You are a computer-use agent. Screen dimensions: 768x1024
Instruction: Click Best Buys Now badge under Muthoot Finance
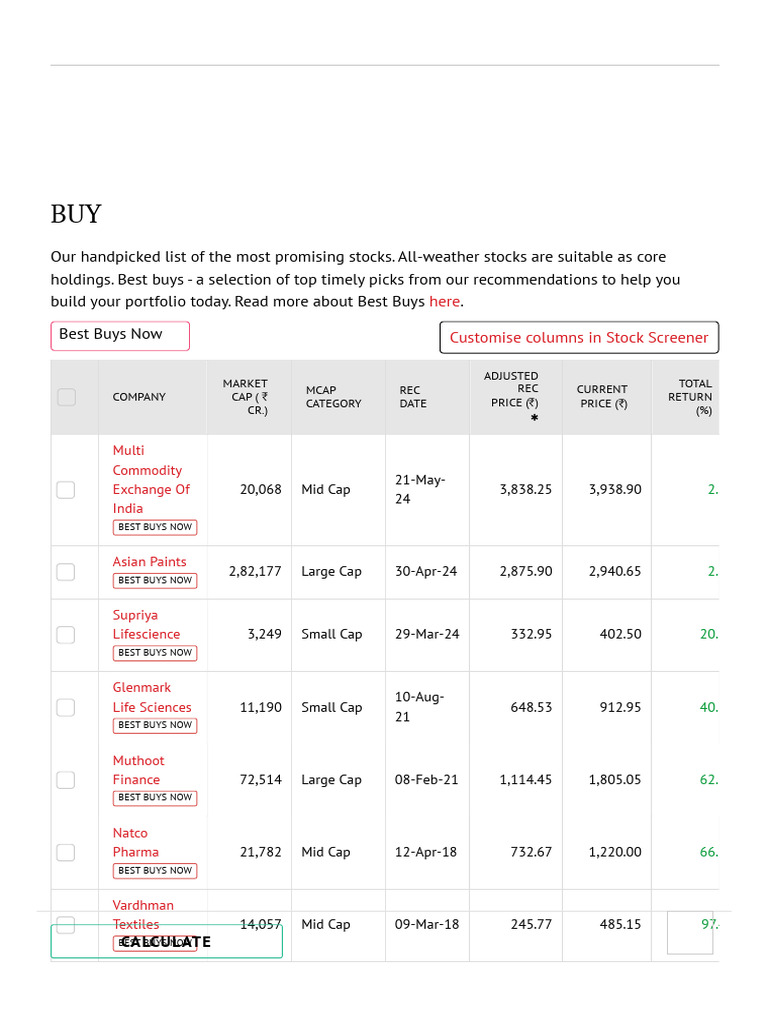click(x=155, y=797)
